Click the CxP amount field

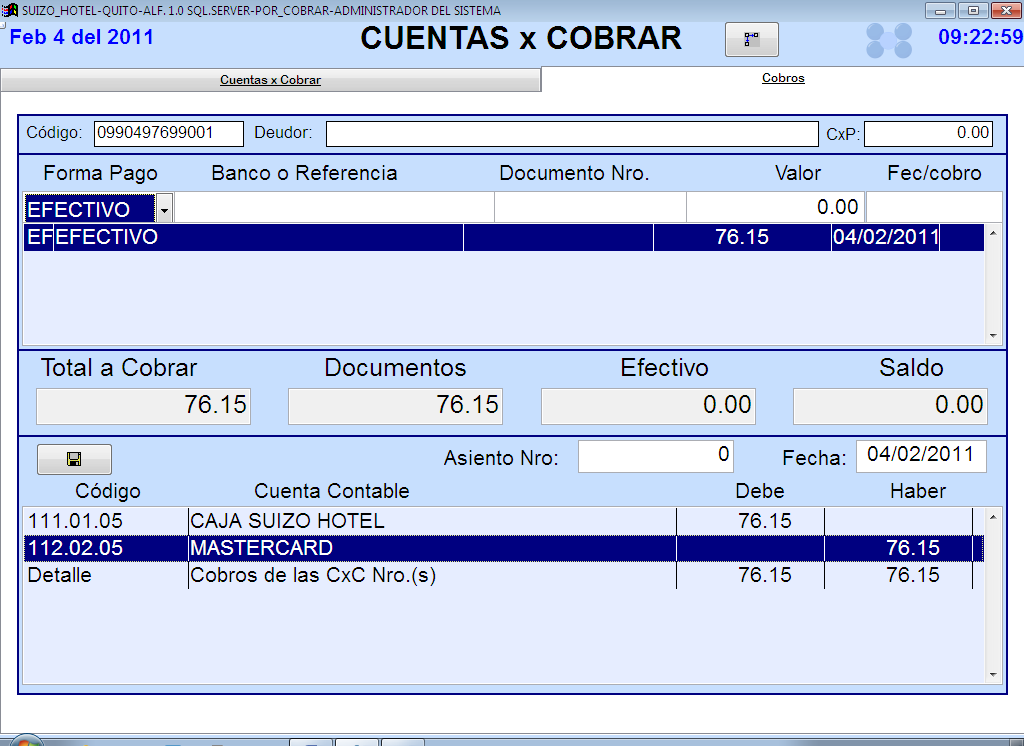tap(927, 133)
